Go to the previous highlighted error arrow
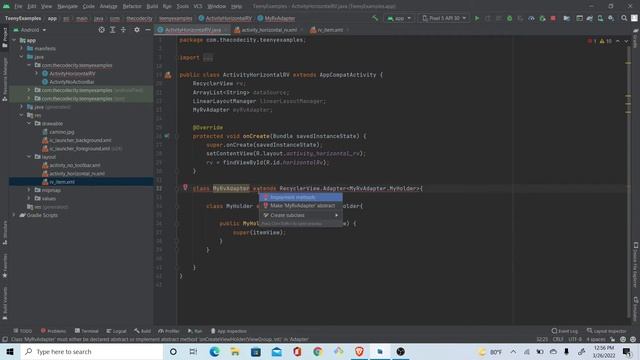 (x=618, y=41)
